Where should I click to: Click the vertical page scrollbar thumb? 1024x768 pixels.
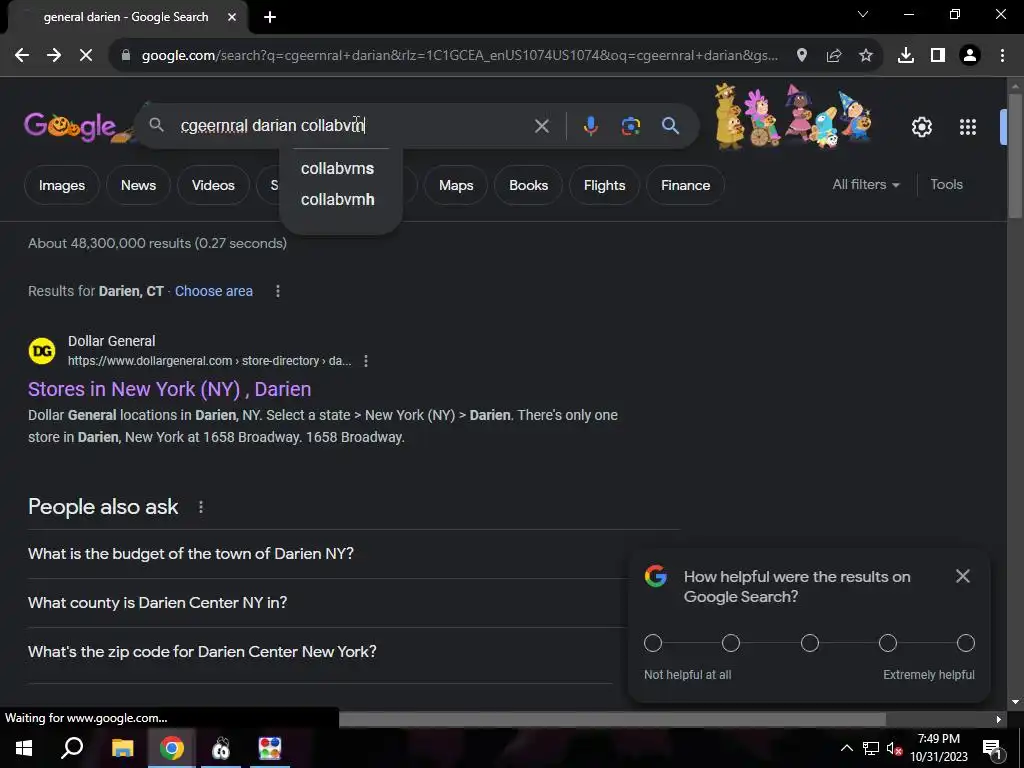click(1015, 157)
